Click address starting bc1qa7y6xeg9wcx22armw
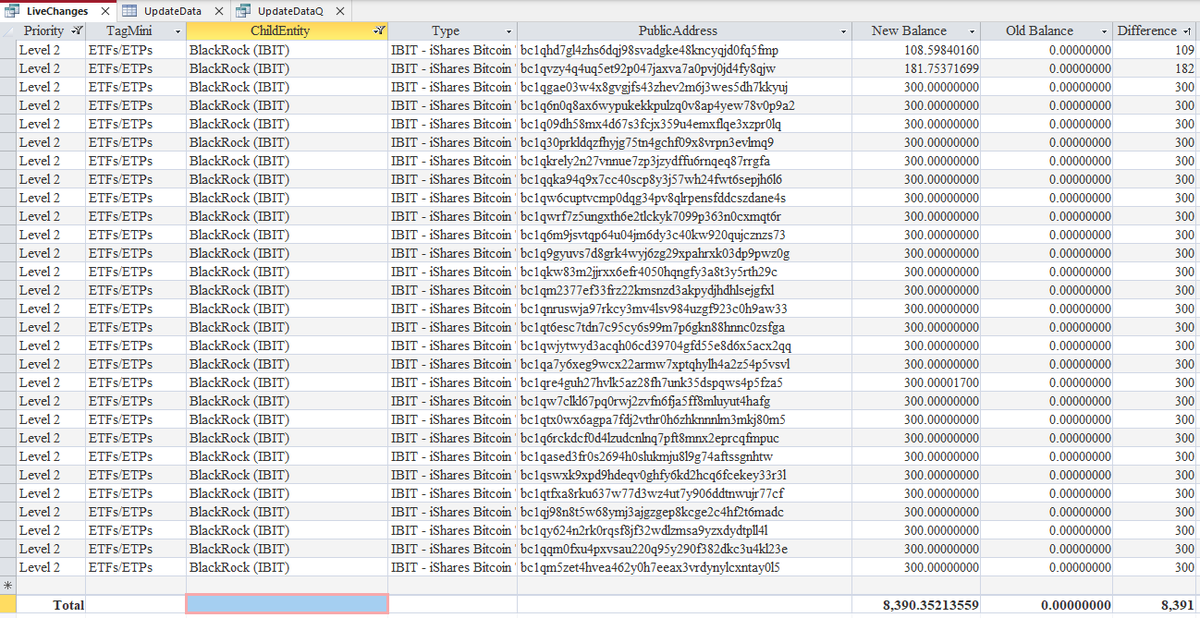This screenshot has height=618, width=1200. click(x=656, y=364)
